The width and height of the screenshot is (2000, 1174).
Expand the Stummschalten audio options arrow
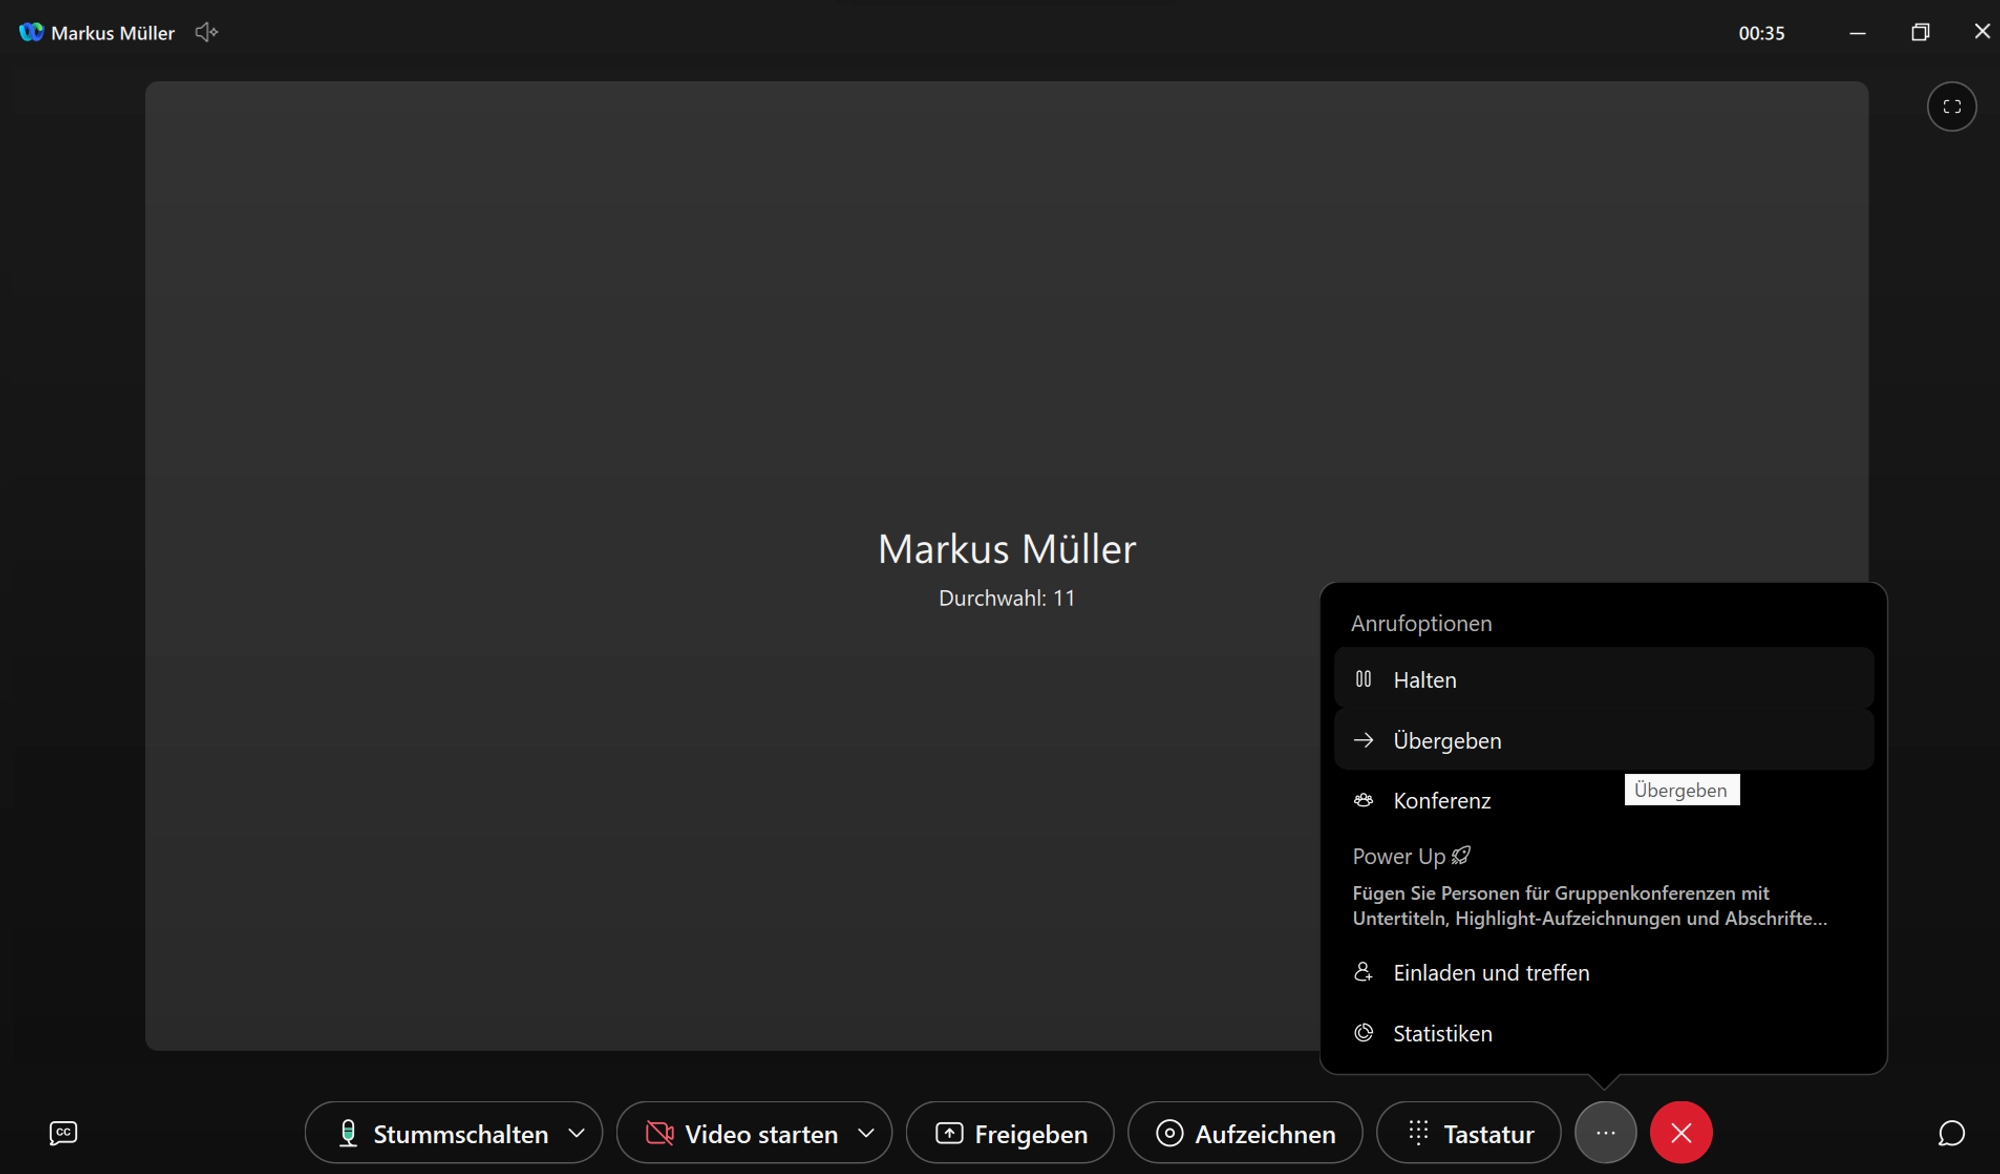577,1133
